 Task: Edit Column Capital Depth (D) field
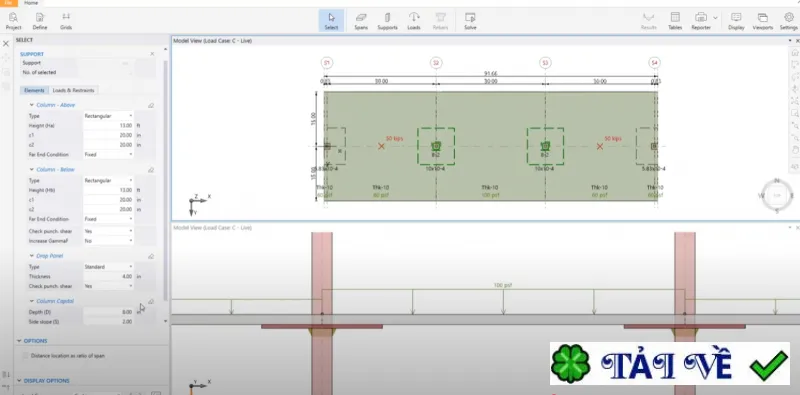click(x=108, y=312)
